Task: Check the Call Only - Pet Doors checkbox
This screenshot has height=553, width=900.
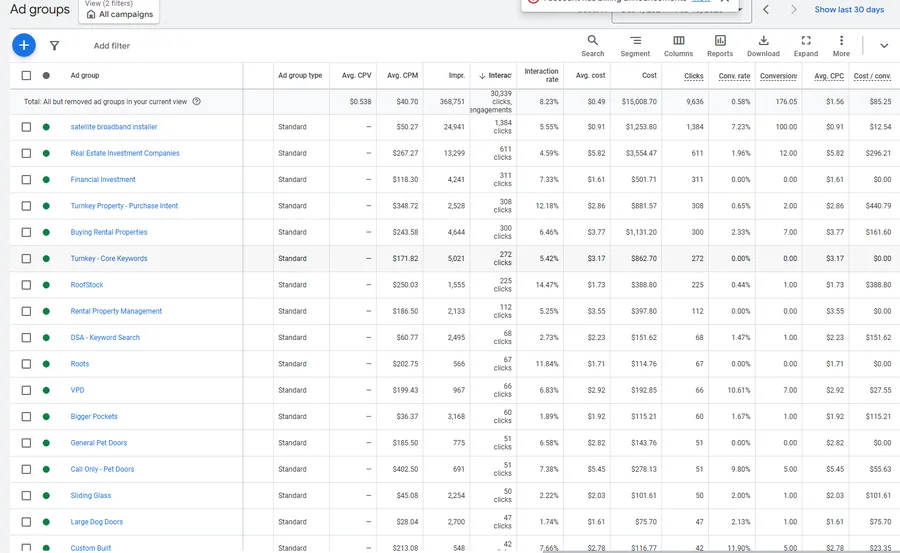Action: [26, 469]
